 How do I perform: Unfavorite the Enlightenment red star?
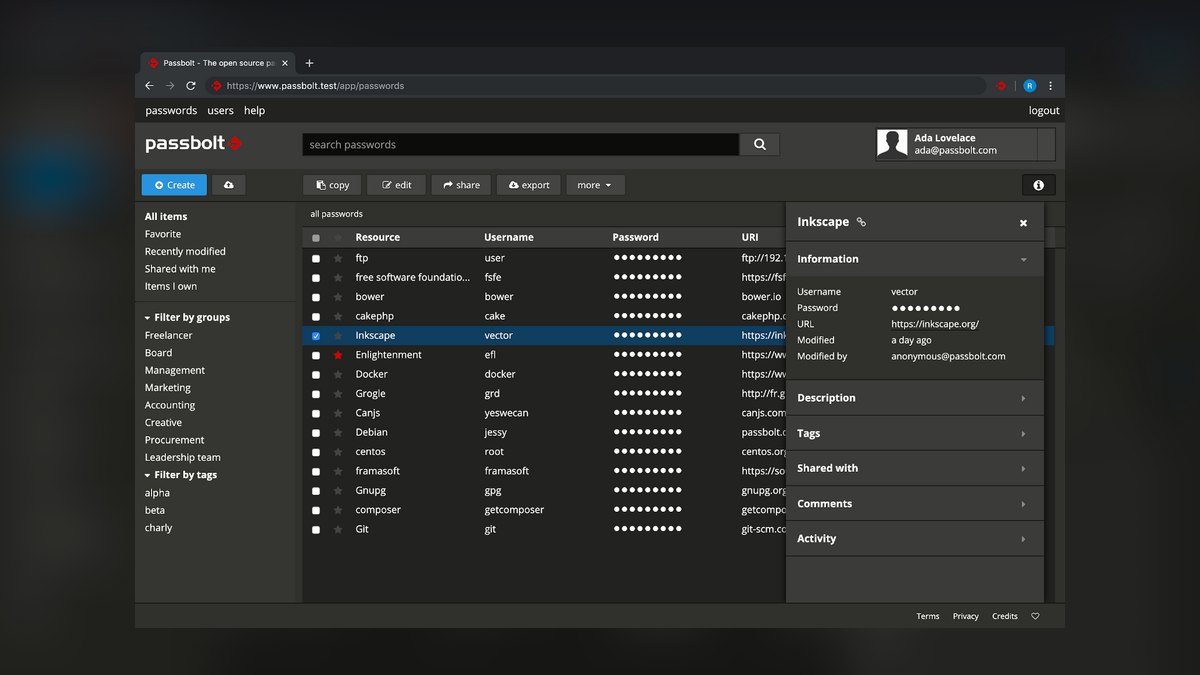click(x=338, y=355)
